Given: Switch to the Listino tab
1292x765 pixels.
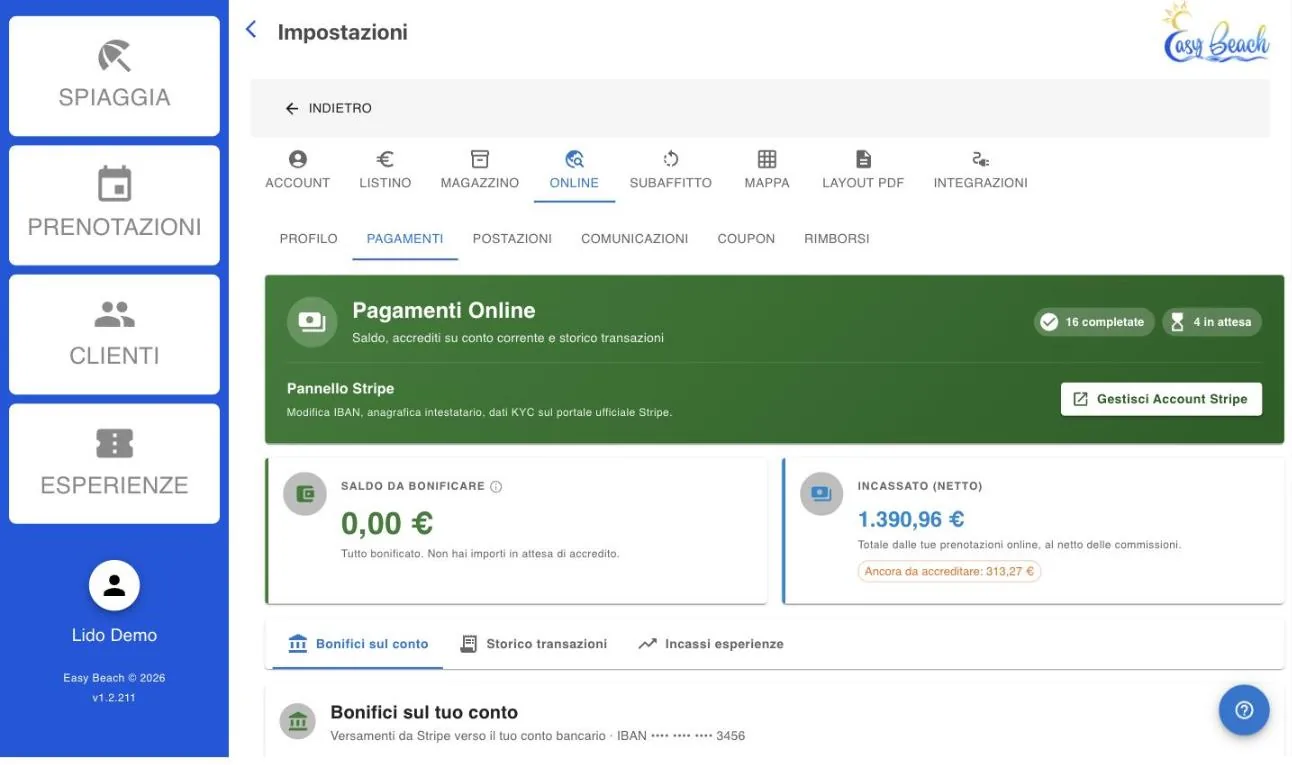Looking at the screenshot, I should coord(385,170).
